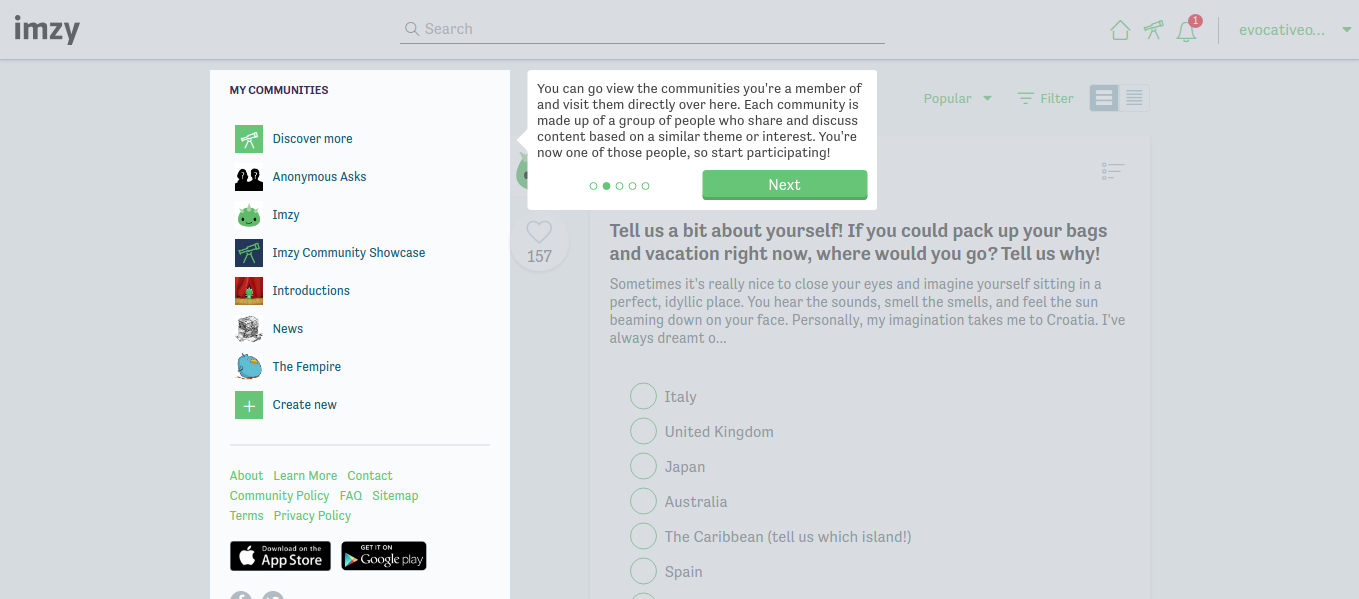Open Discover more communities
Screen dimensions: 1359x599
312,139
